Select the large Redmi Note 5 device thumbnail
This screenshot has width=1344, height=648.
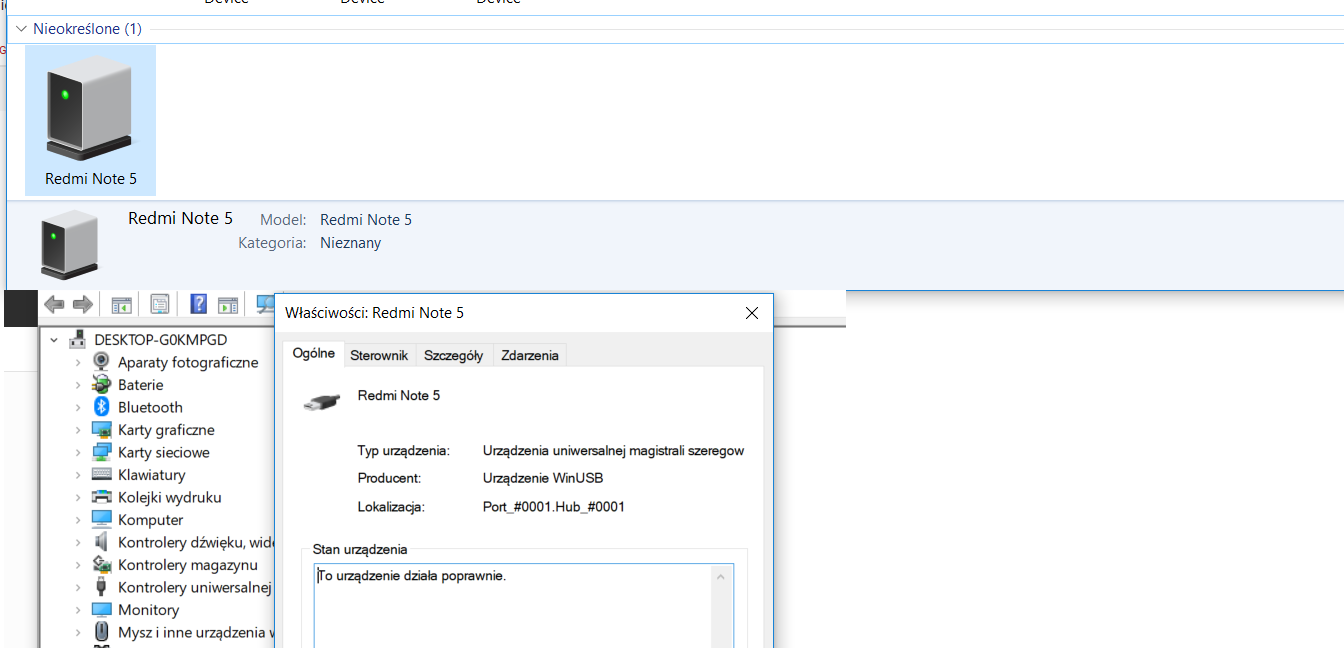(x=90, y=120)
